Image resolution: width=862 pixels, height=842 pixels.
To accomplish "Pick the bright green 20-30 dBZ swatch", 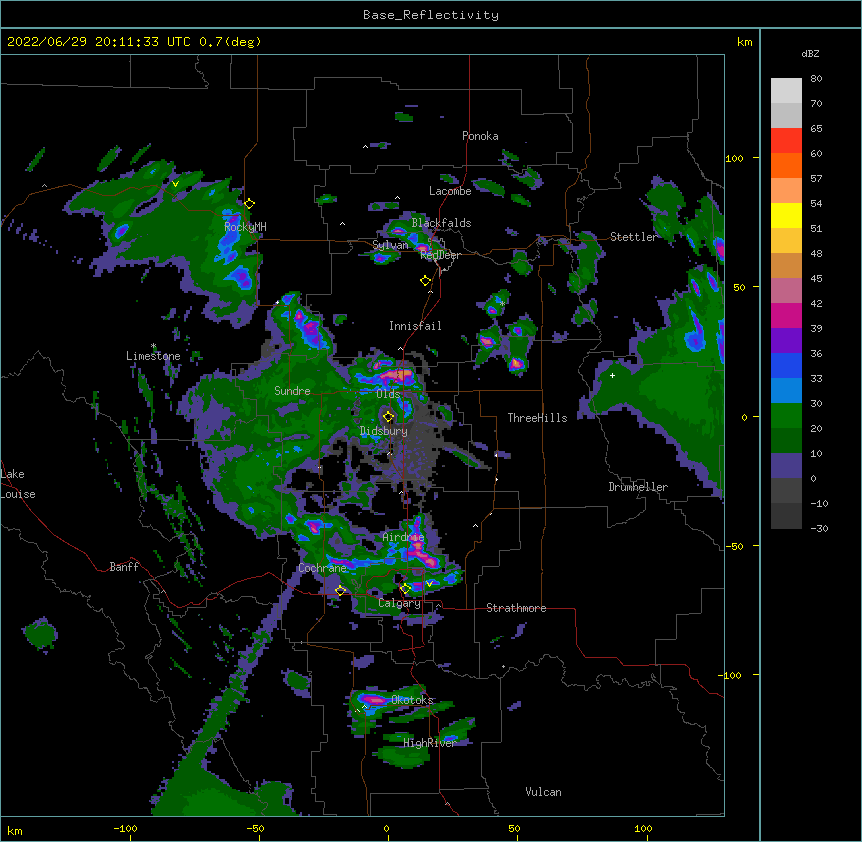I will tap(786, 416).
